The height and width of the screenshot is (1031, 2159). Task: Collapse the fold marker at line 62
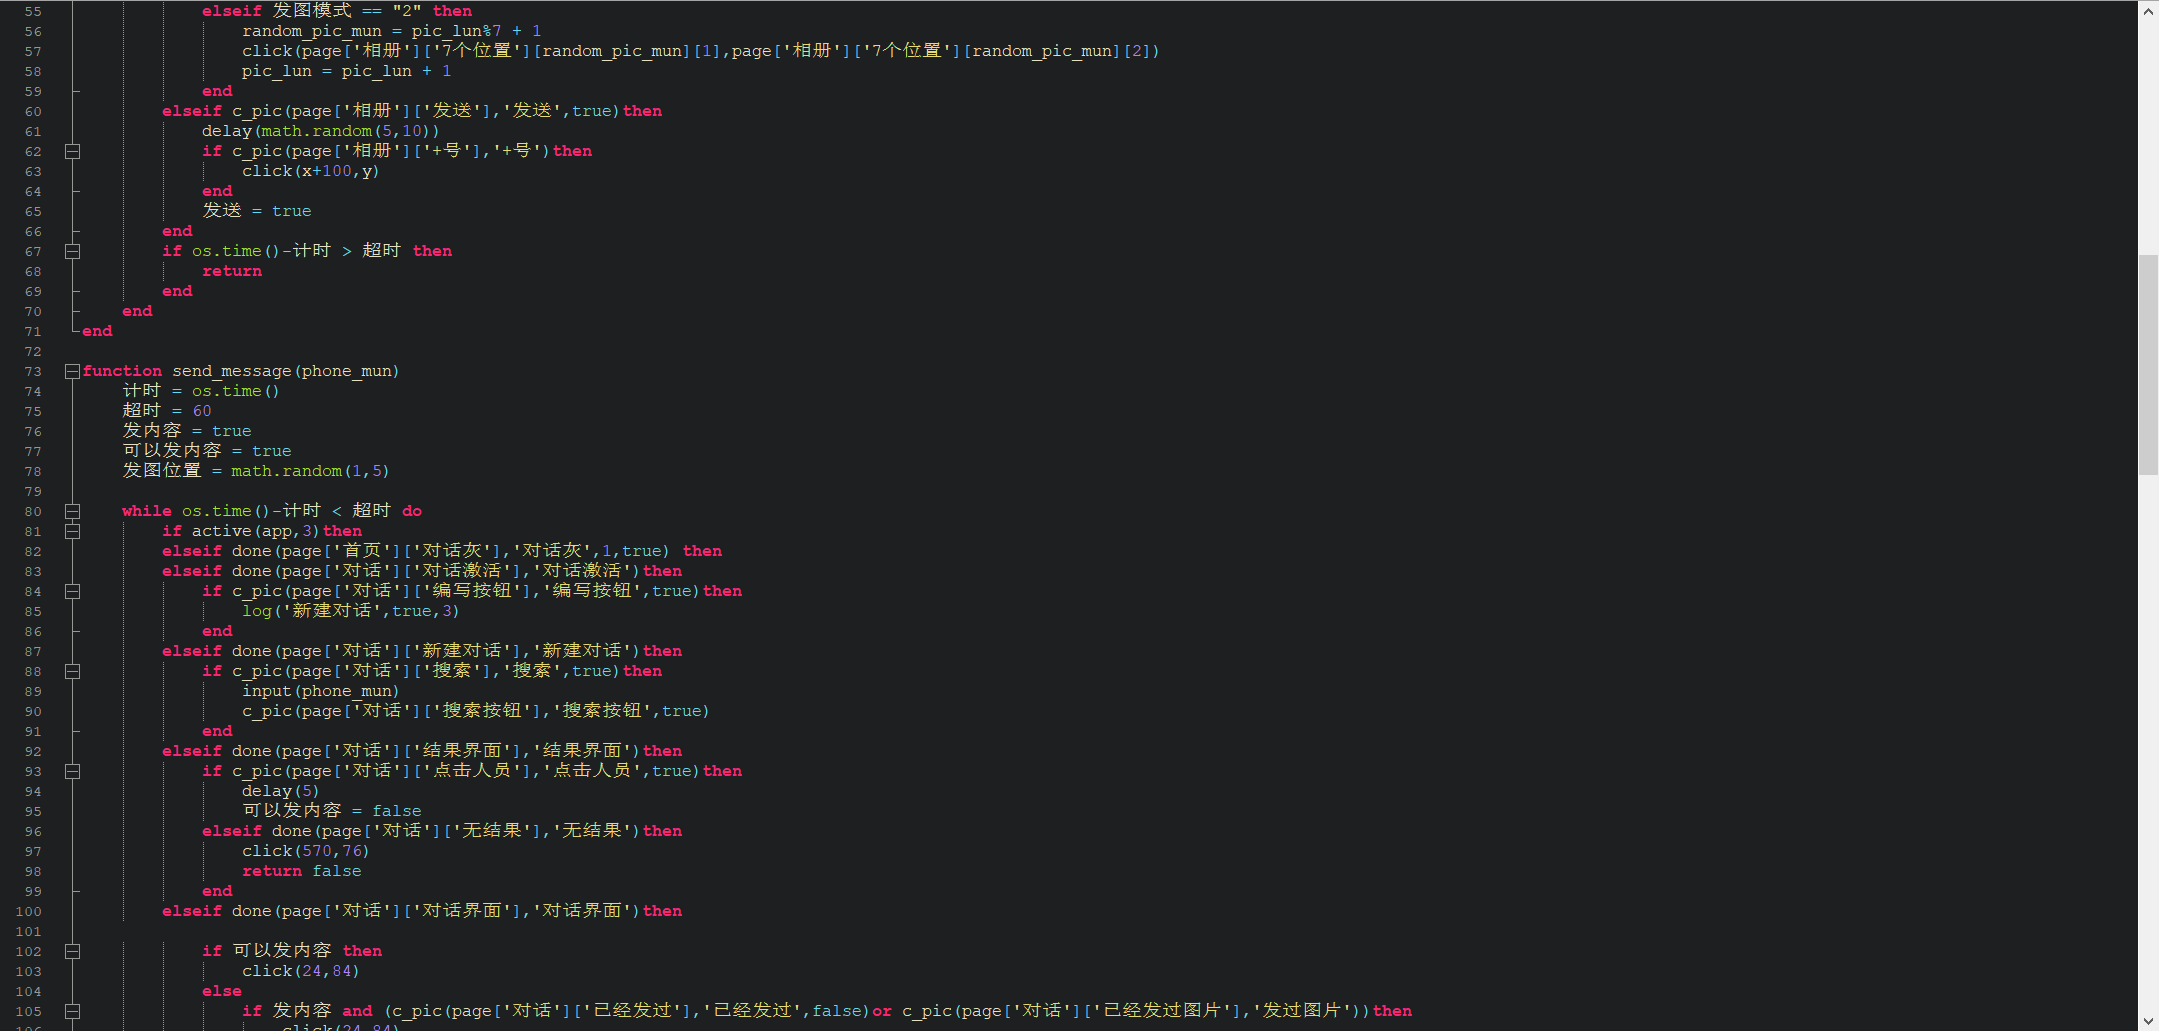click(x=72, y=151)
